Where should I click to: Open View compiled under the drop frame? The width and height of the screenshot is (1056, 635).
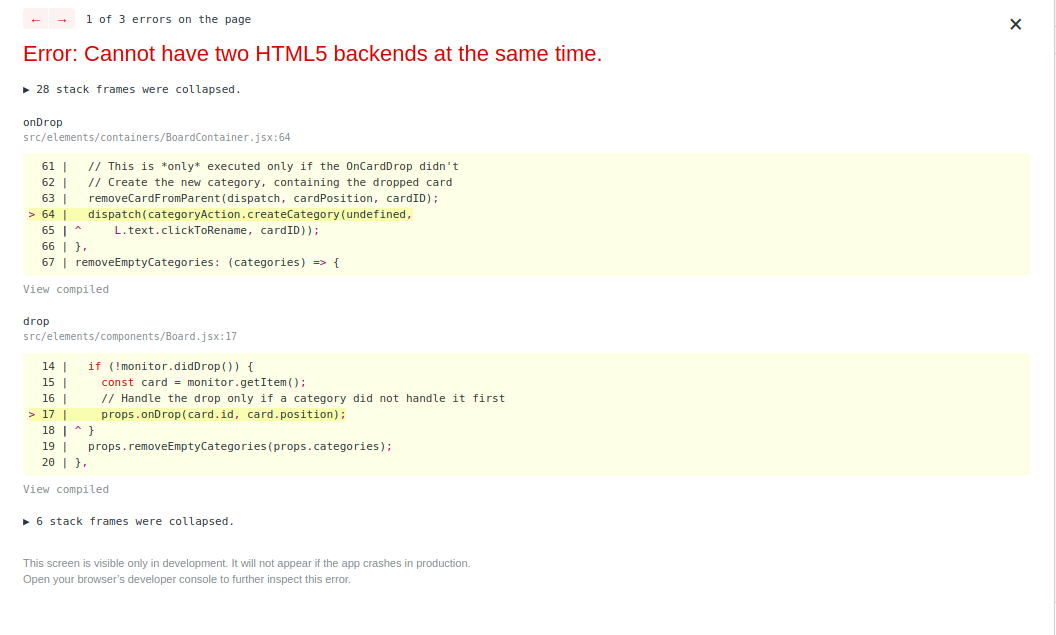[x=65, y=489]
